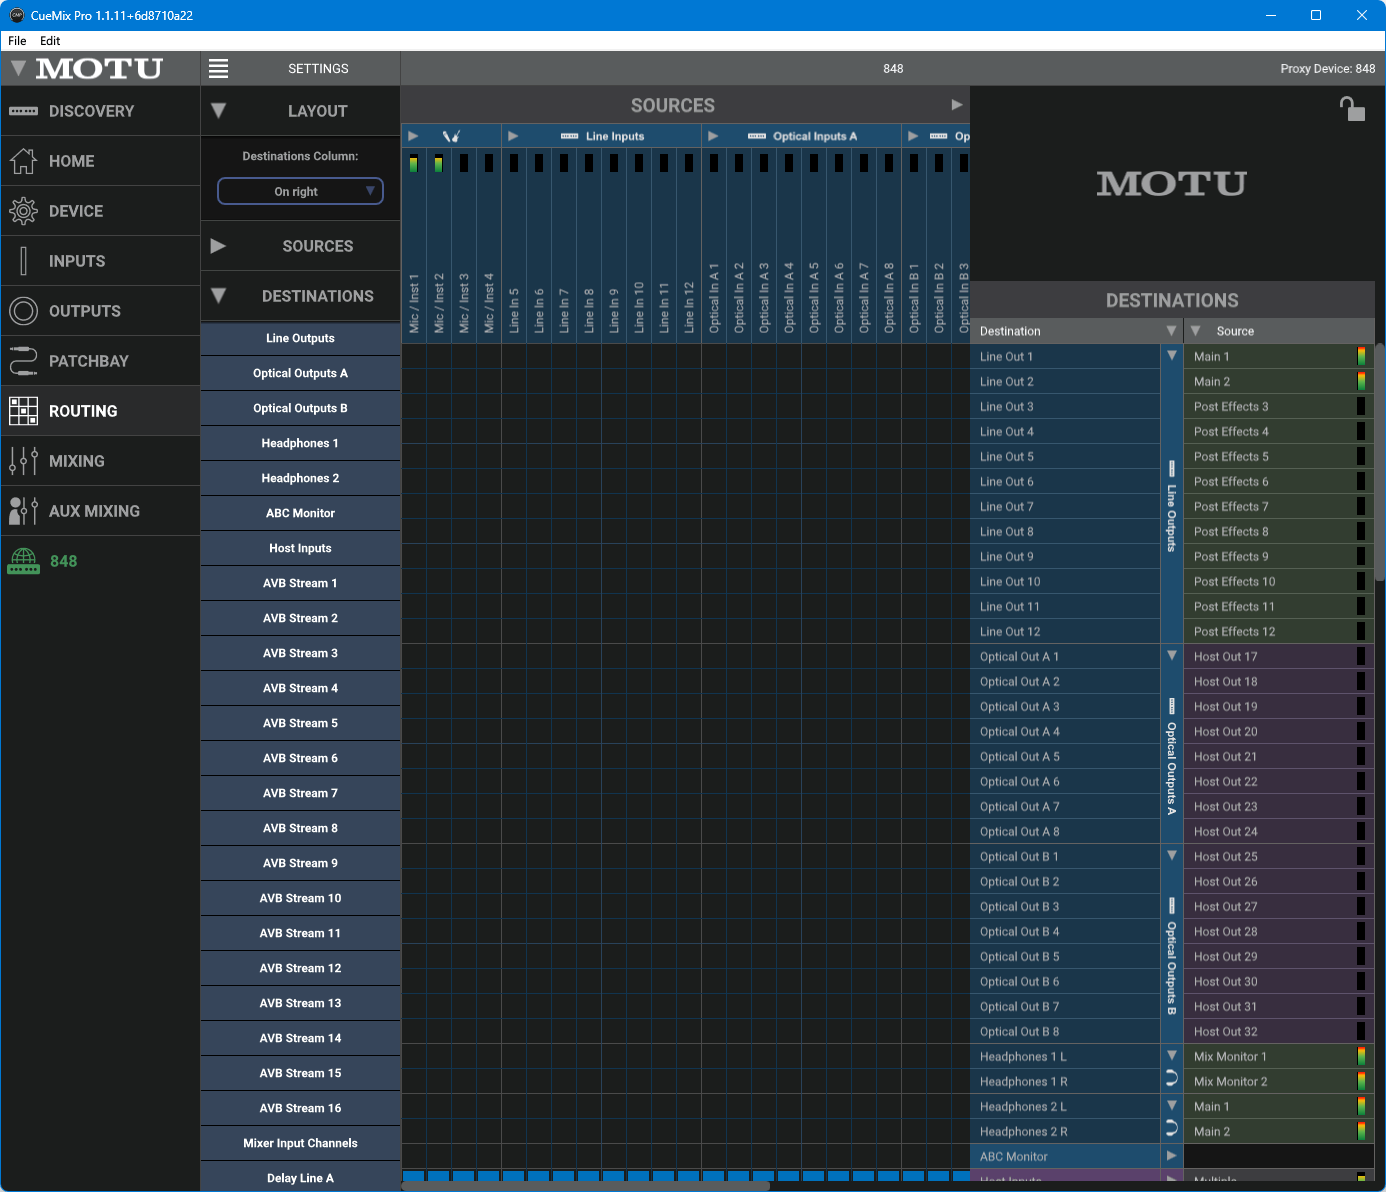Collapse the Line Outputs destination group arrow
The image size is (1386, 1192).
[1172, 355]
